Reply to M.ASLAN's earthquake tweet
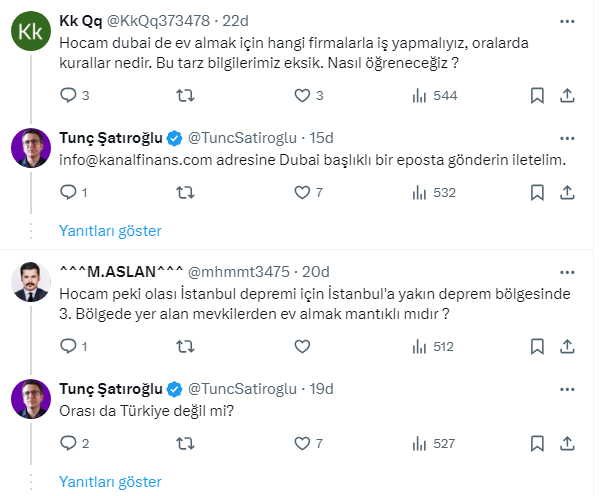Image resolution: width=605 pixels, height=496 pixels. pyautogui.click(x=68, y=347)
